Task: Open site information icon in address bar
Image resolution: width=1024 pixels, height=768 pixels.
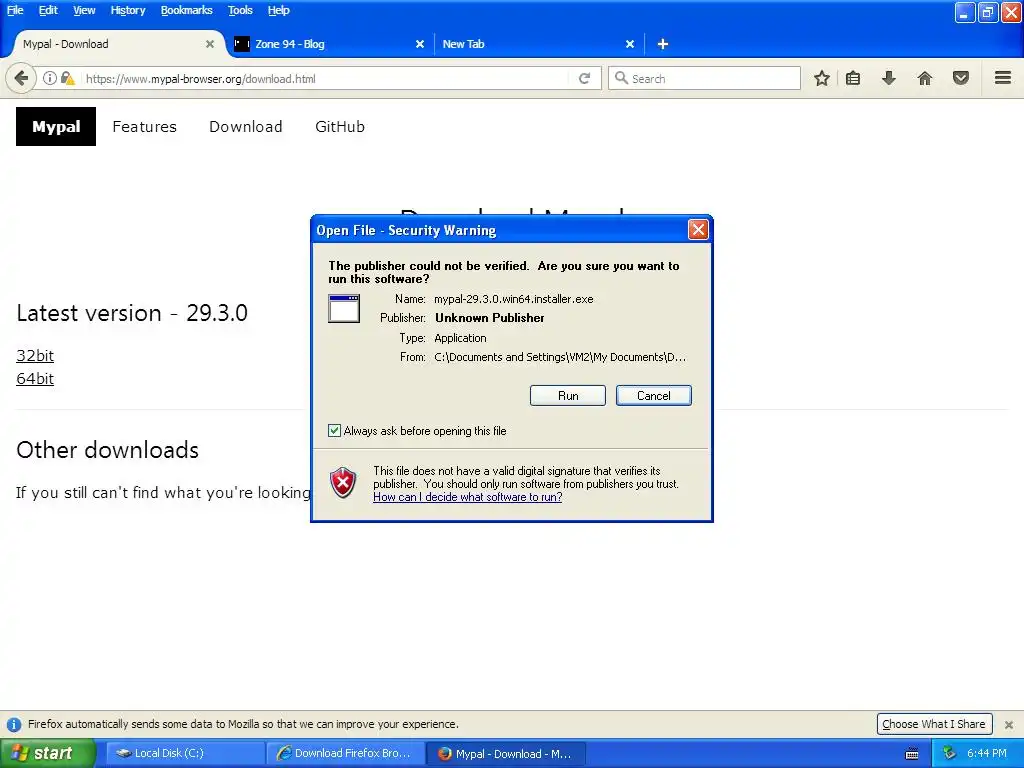Action: point(50,78)
